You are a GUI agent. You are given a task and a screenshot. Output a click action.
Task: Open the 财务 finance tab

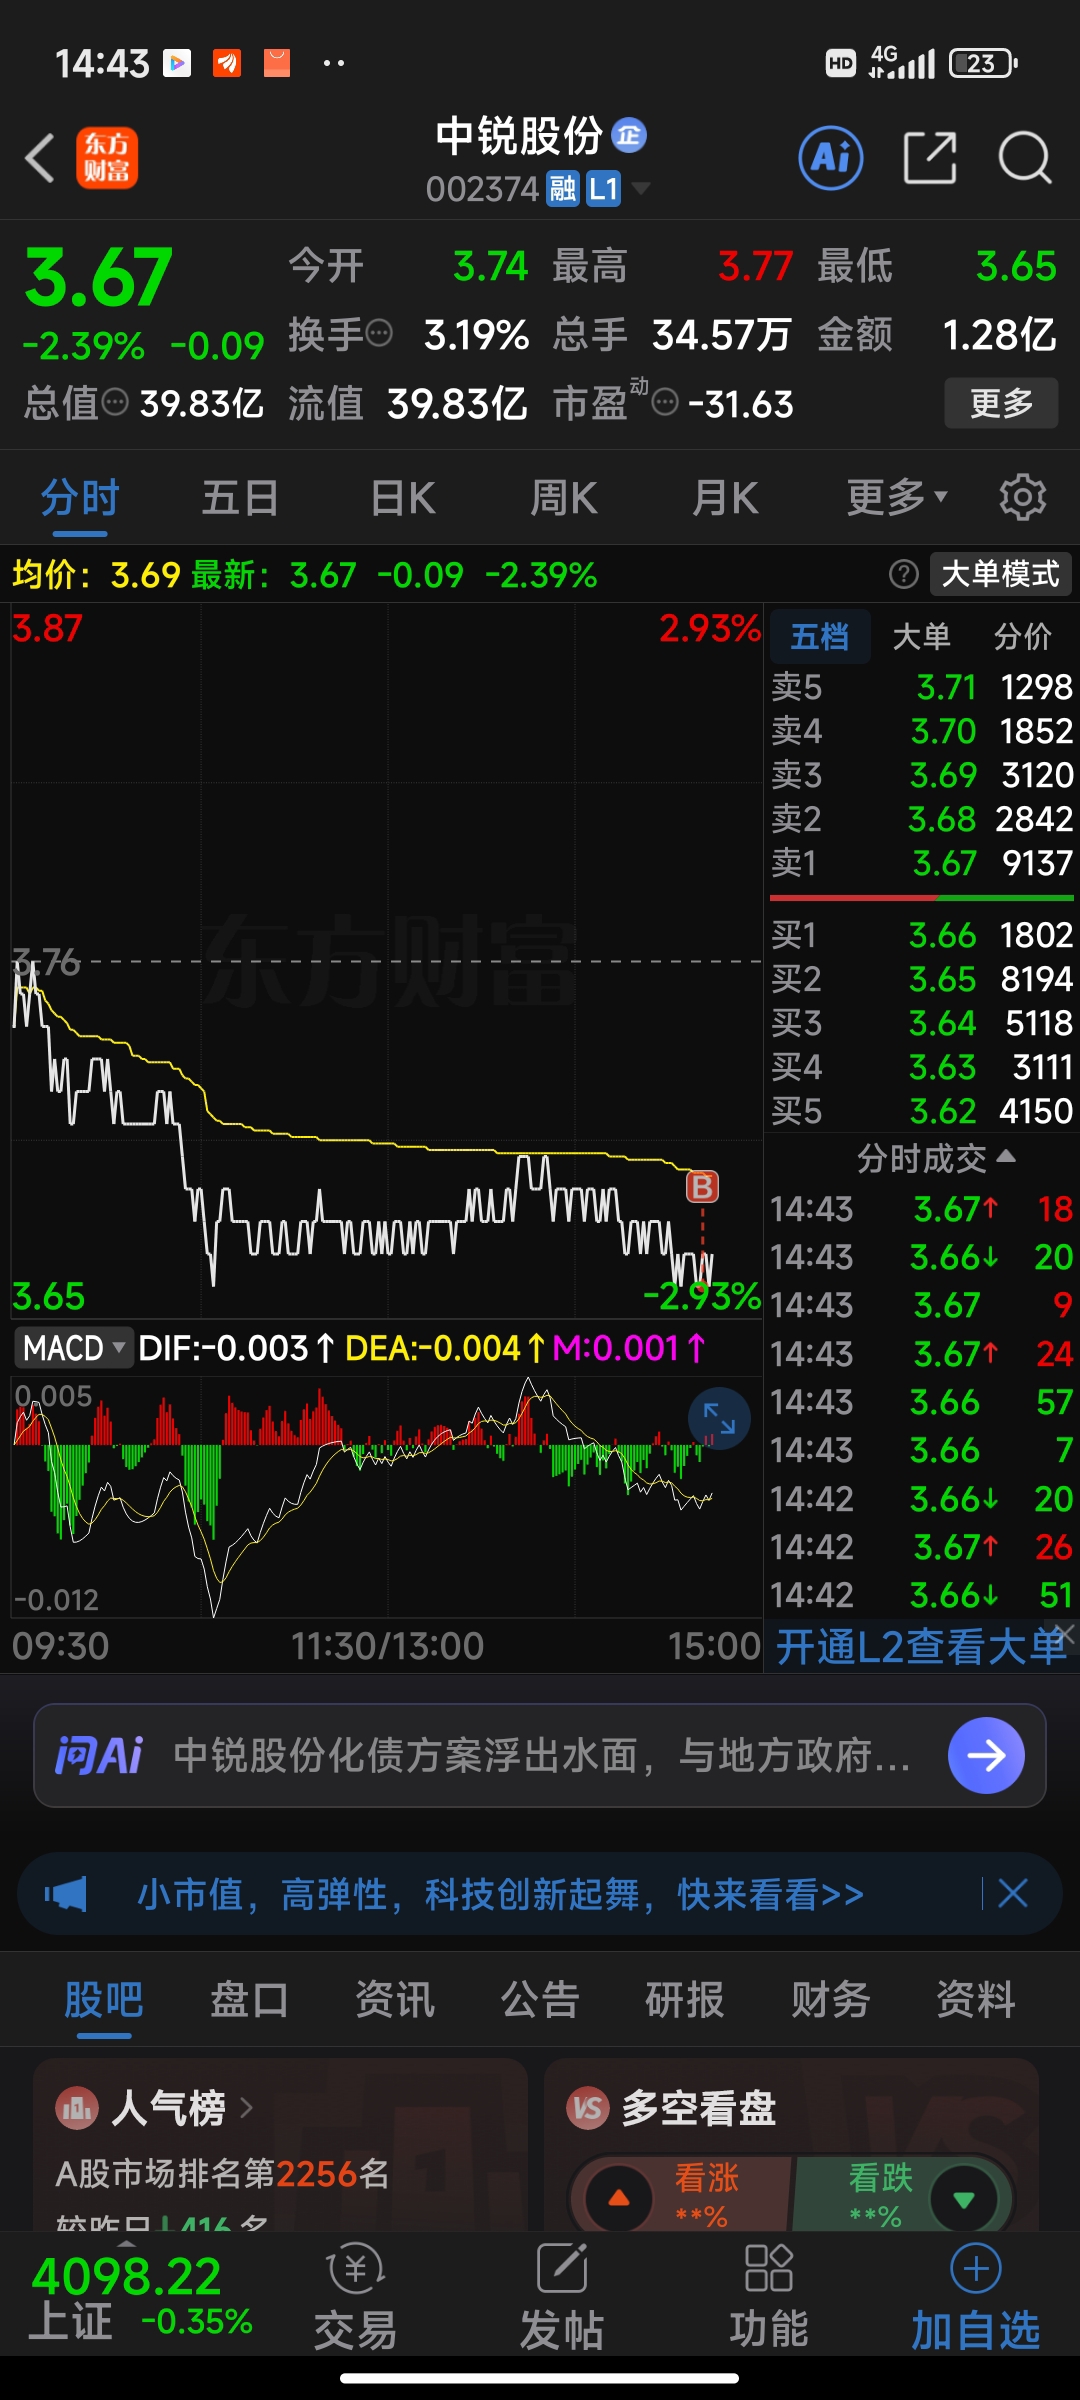pyautogui.click(x=831, y=2000)
